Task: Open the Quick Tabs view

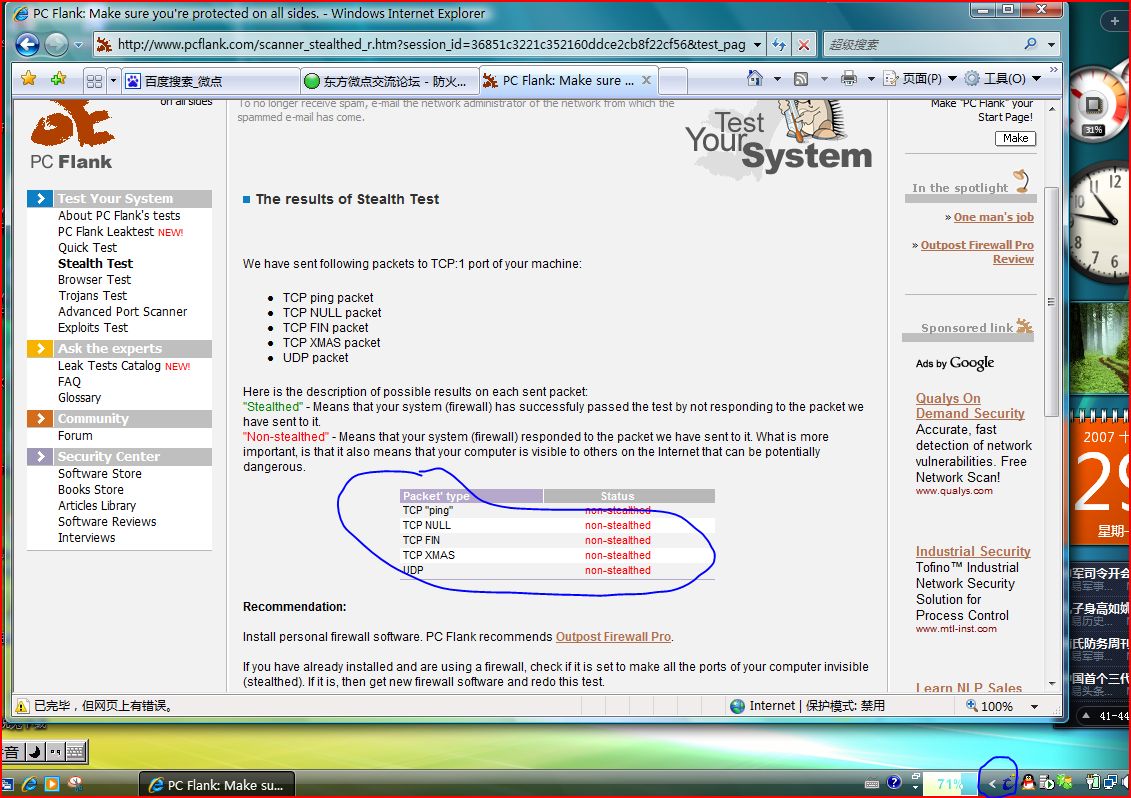Action: click(94, 81)
